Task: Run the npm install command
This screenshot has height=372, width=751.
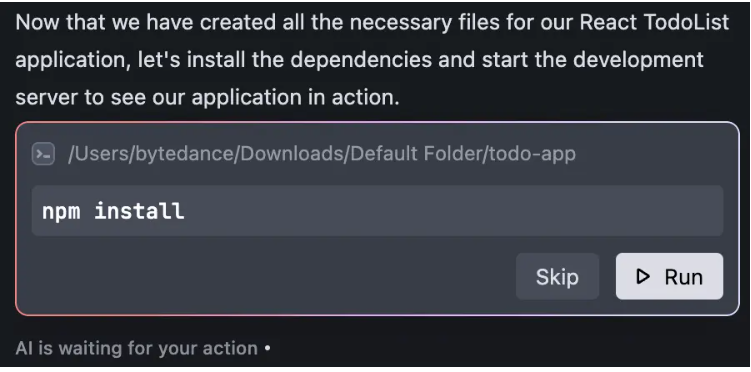Action: pyautogui.click(x=669, y=276)
